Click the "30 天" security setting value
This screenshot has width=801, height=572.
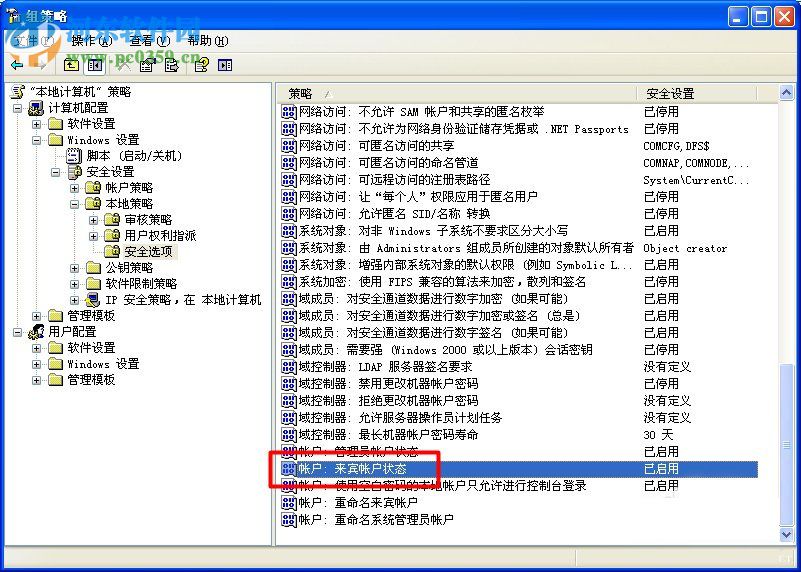[658, 435]
